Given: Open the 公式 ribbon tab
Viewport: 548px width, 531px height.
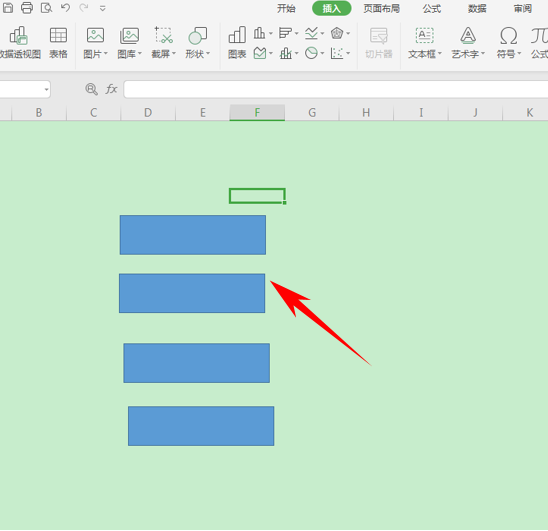Looking at the screenshot, I should [432, 8].
